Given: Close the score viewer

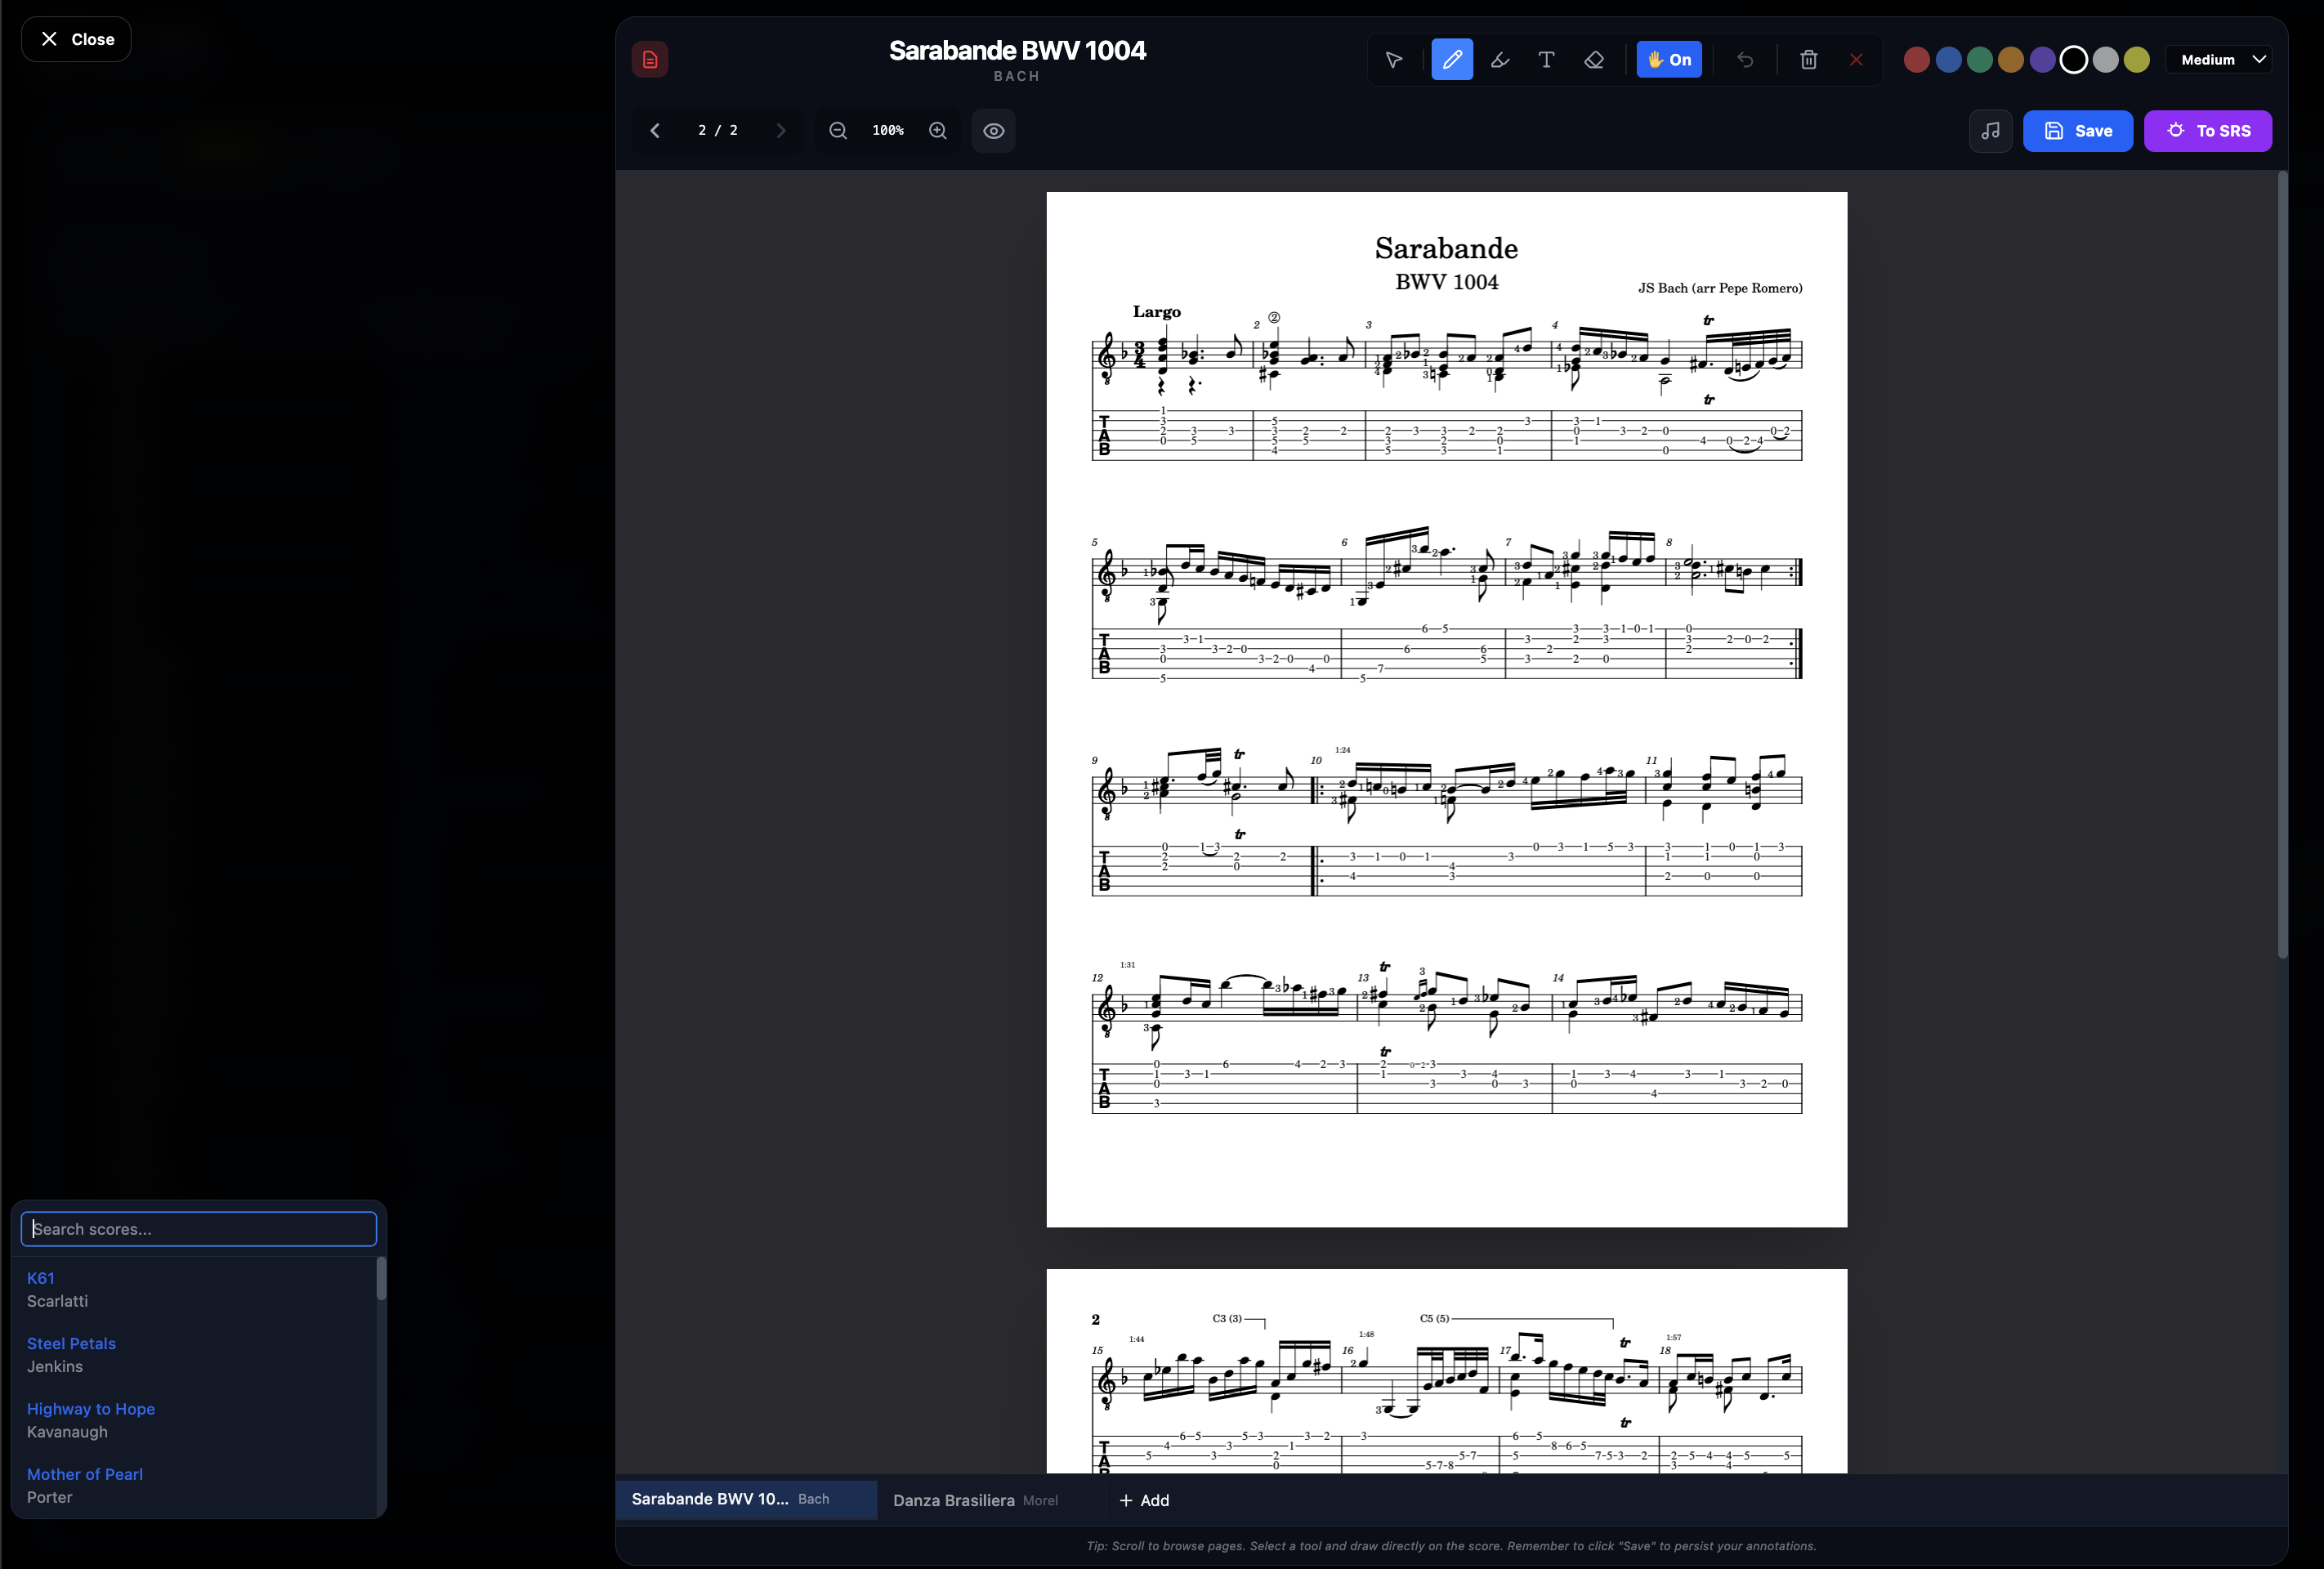Looking at the screenshot, I should pos(76,39).
